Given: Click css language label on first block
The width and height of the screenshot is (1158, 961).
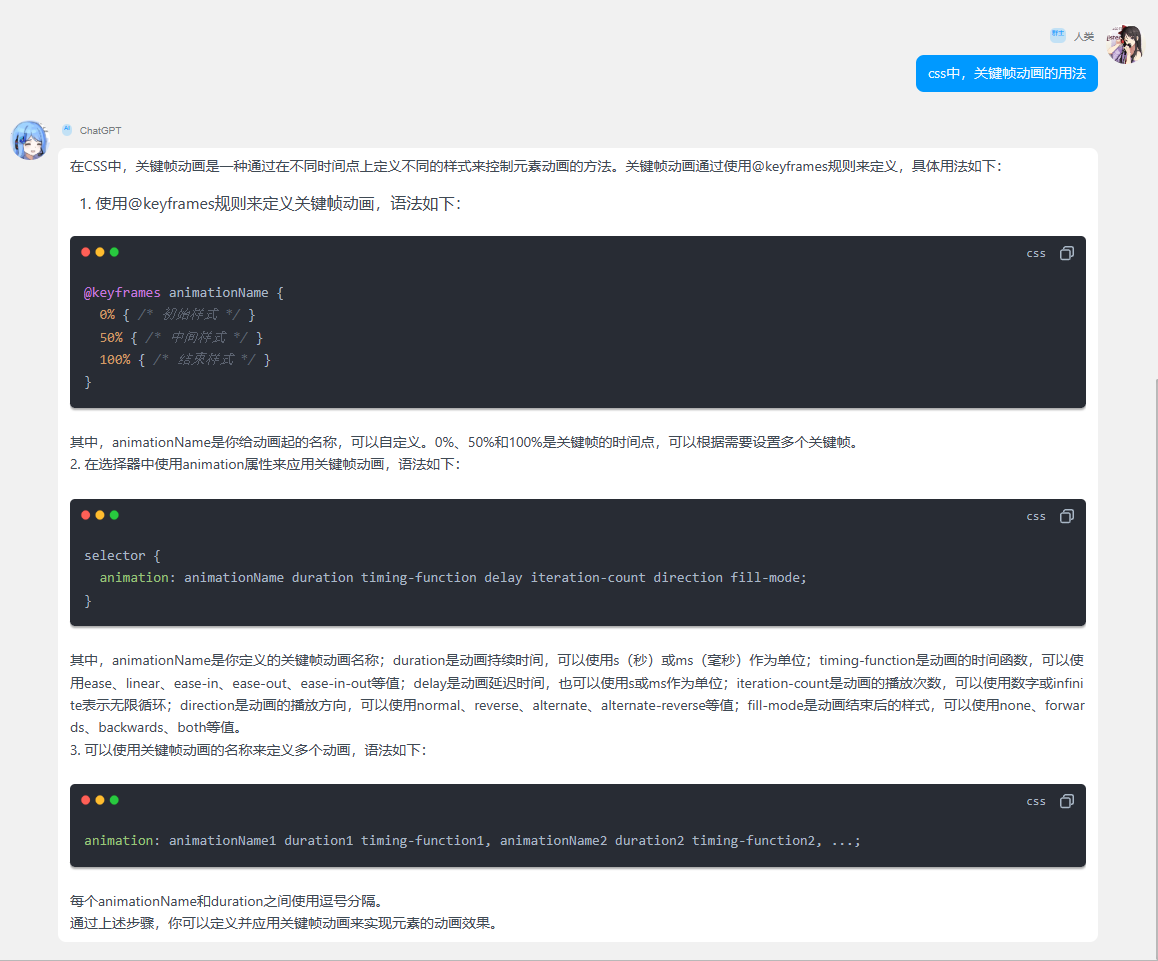Looking at the screenshot, I should [x=1036, y=254].
